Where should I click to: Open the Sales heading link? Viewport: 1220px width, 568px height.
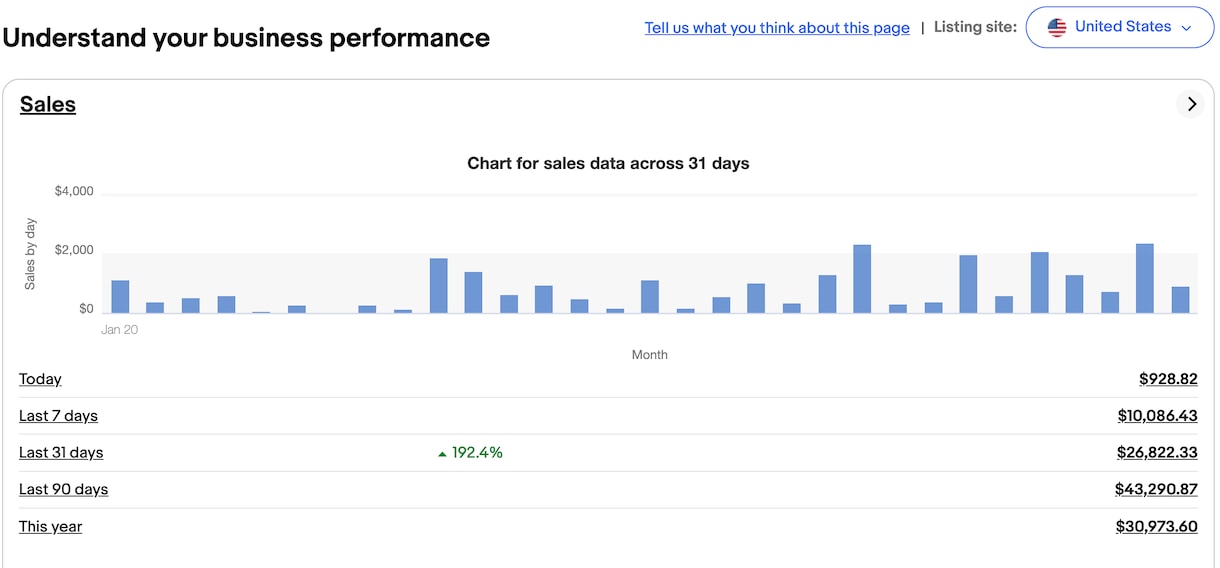pyautogui.click(x=48, y=104)
